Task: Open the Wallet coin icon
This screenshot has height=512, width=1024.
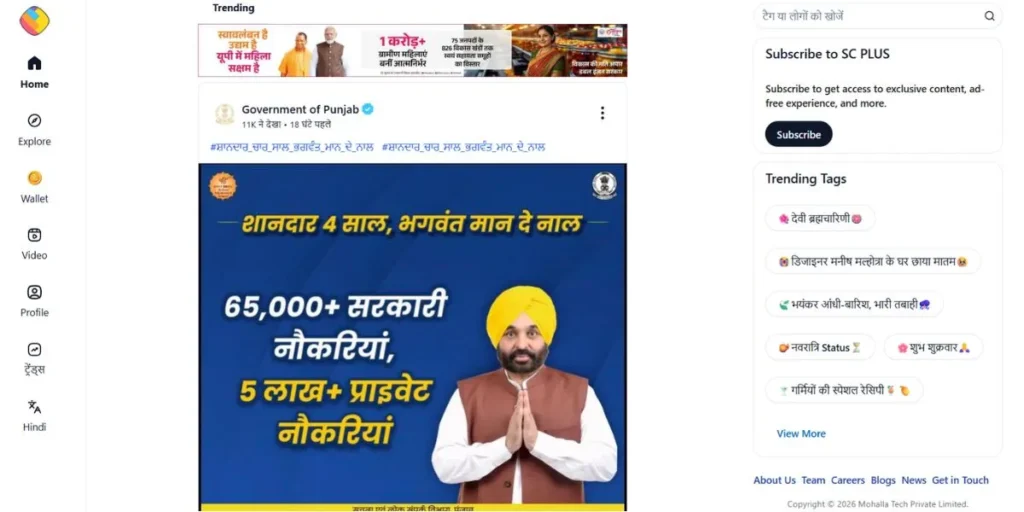Action: pyautogui.click(x=35, y=178)
